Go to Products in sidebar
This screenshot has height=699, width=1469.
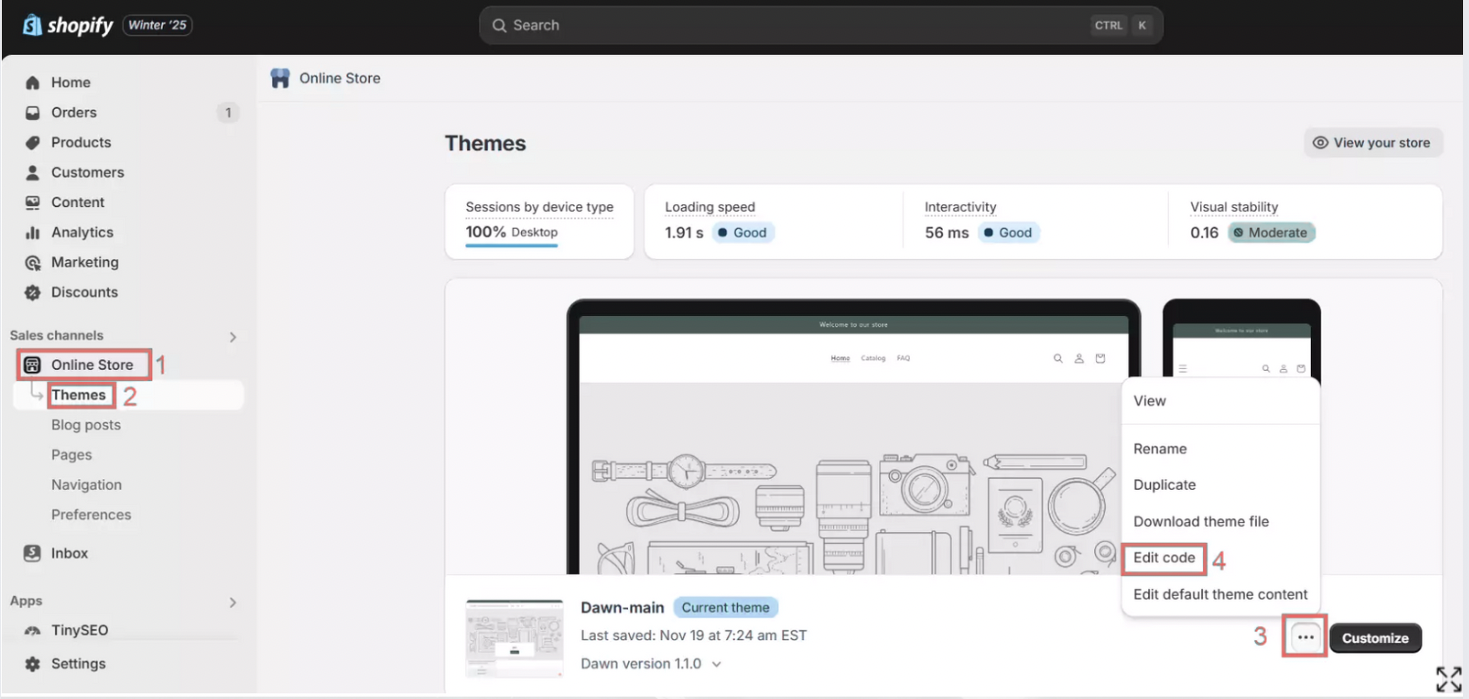coord(81,142)
